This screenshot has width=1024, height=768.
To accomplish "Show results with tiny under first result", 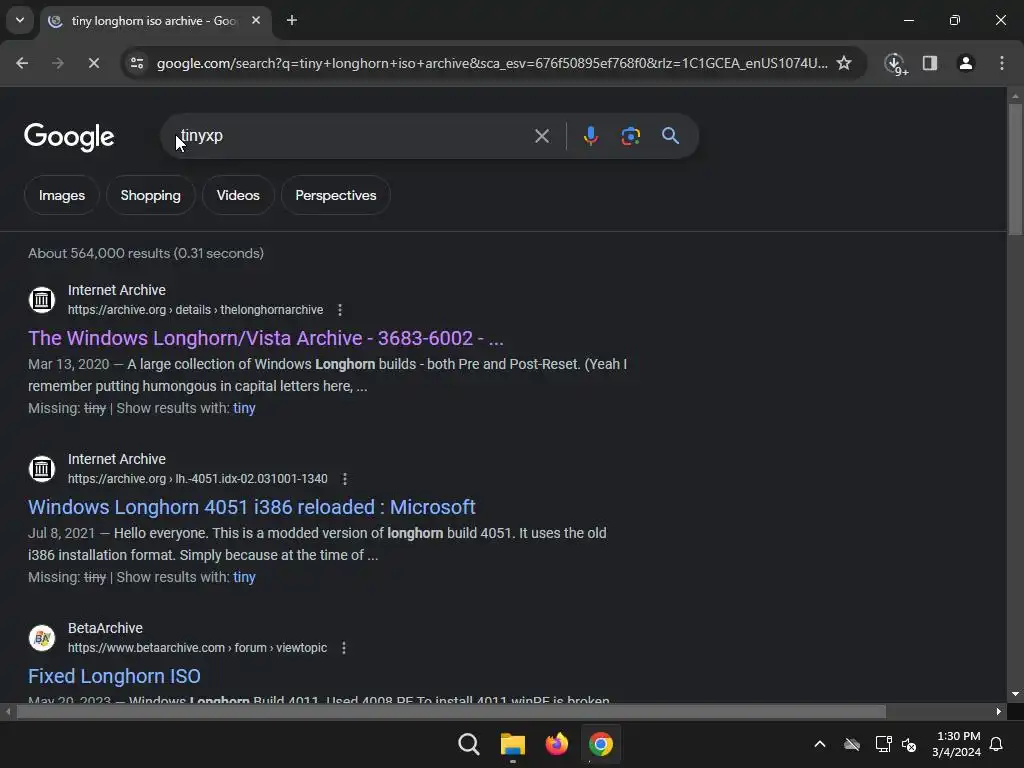I will (244, 408).
